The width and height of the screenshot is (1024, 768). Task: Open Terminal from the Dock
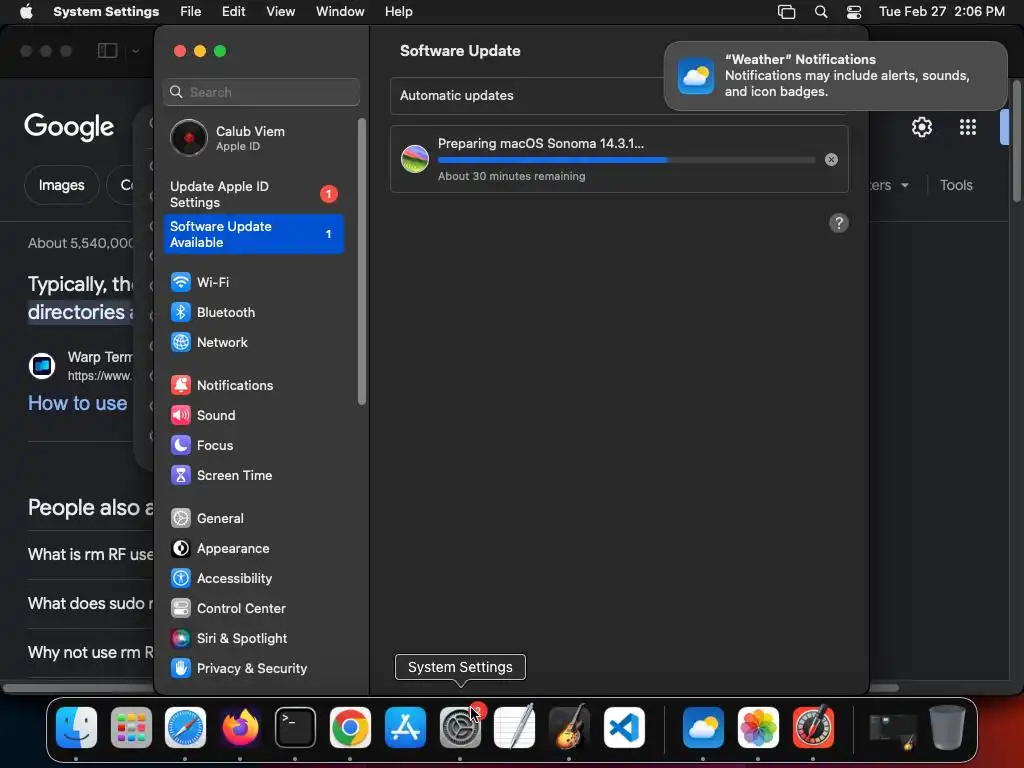click(x=295, y=728)
